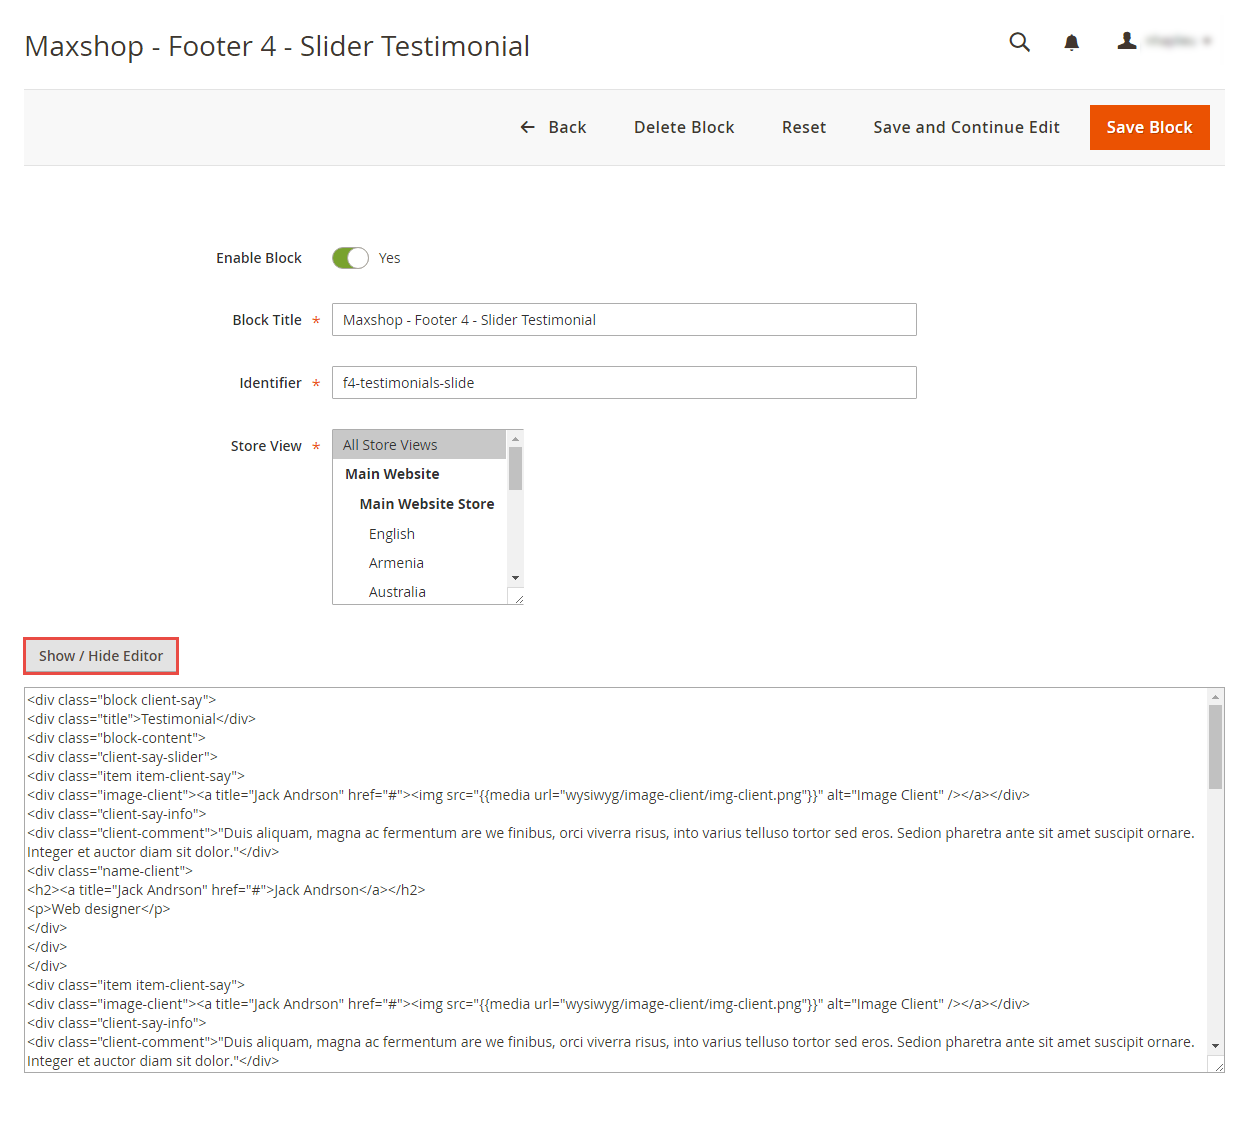This screenshot has width=1241, height=1127.
Task: Click the '<div class="block client-say">' line
Action: tap(122, 700)
